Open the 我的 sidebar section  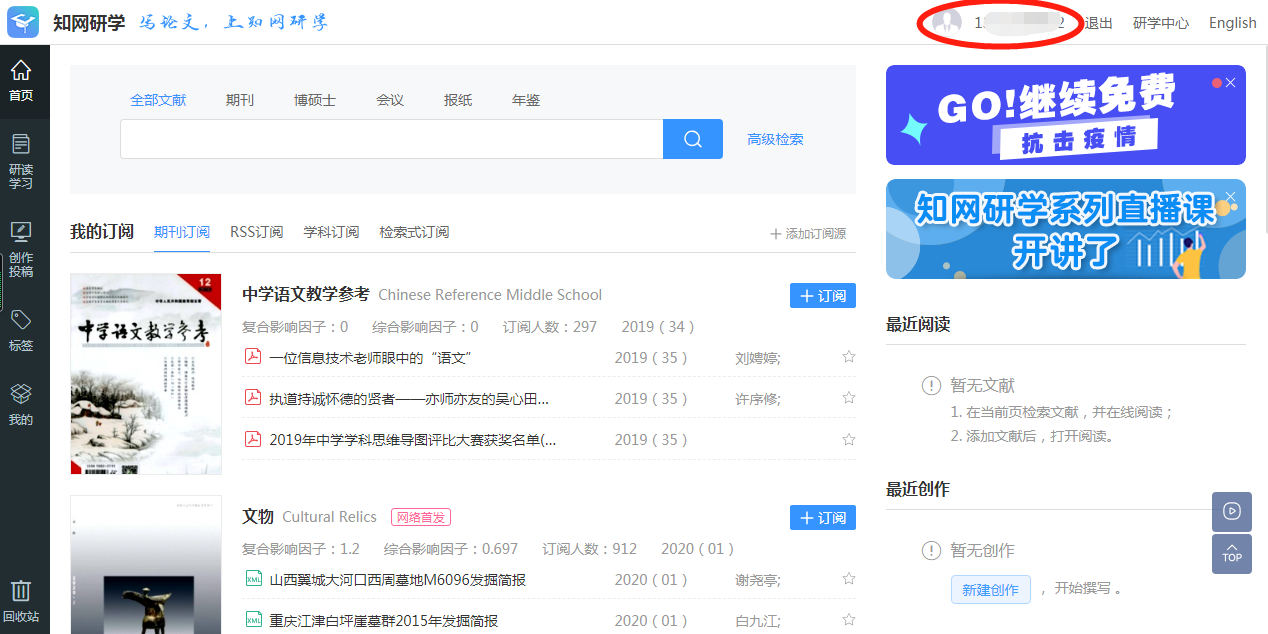click(21, 405)
